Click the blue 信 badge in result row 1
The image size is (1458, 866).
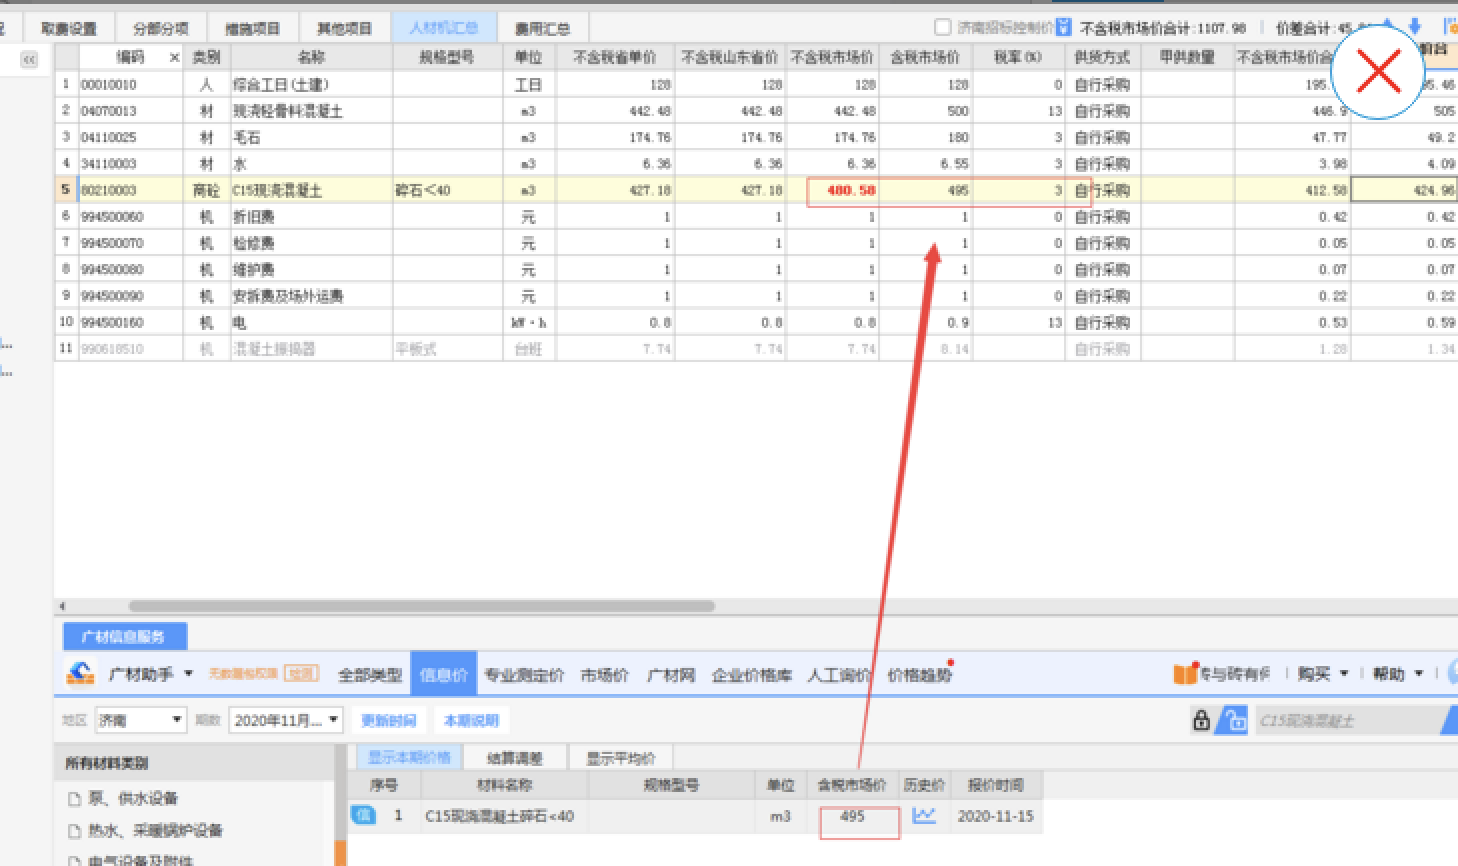click(x=363, y=815)
